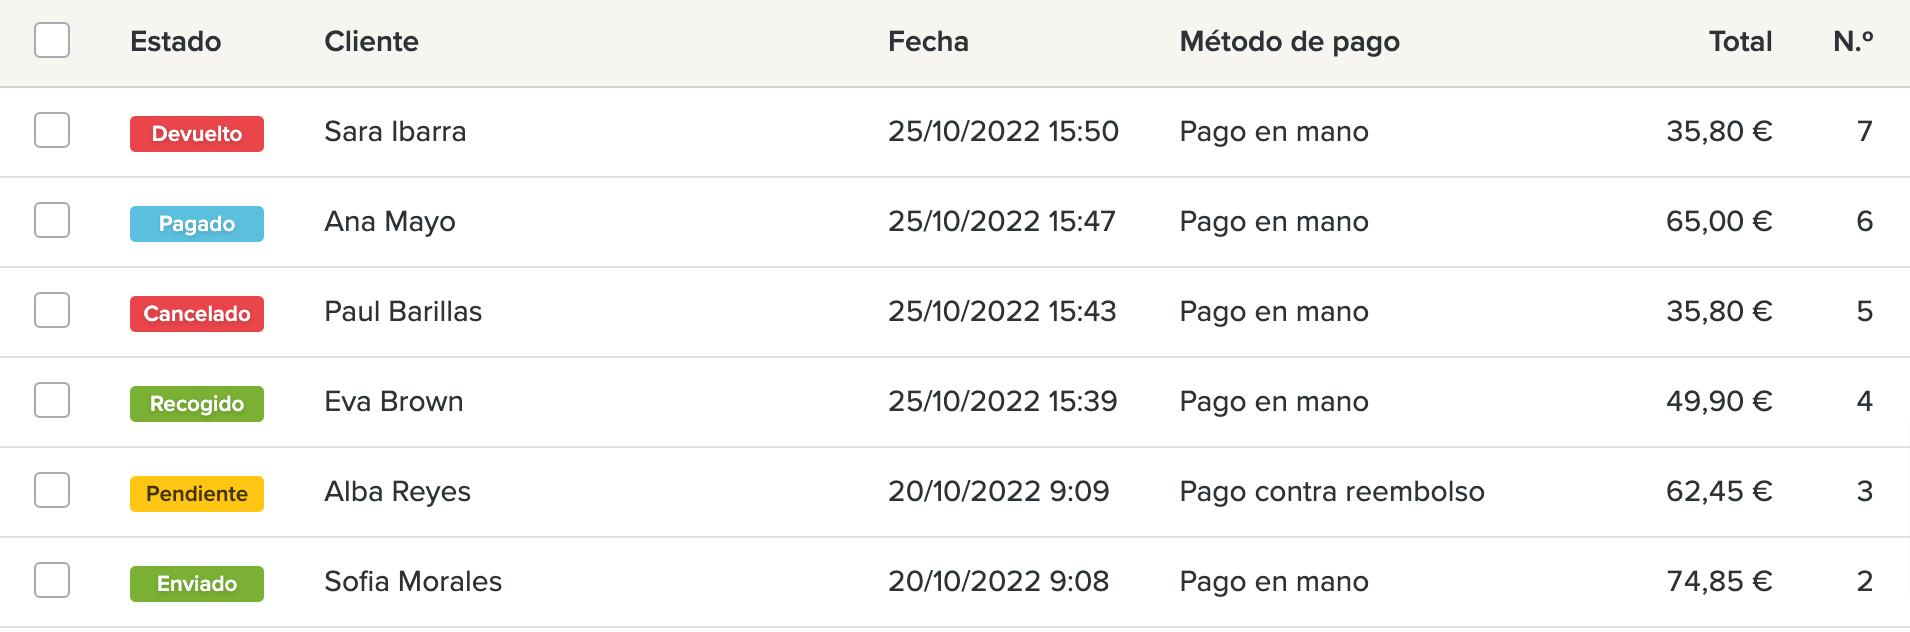Click the Método de pago column header
The height and width of the screenshot is (632, 1910).
1290,42
